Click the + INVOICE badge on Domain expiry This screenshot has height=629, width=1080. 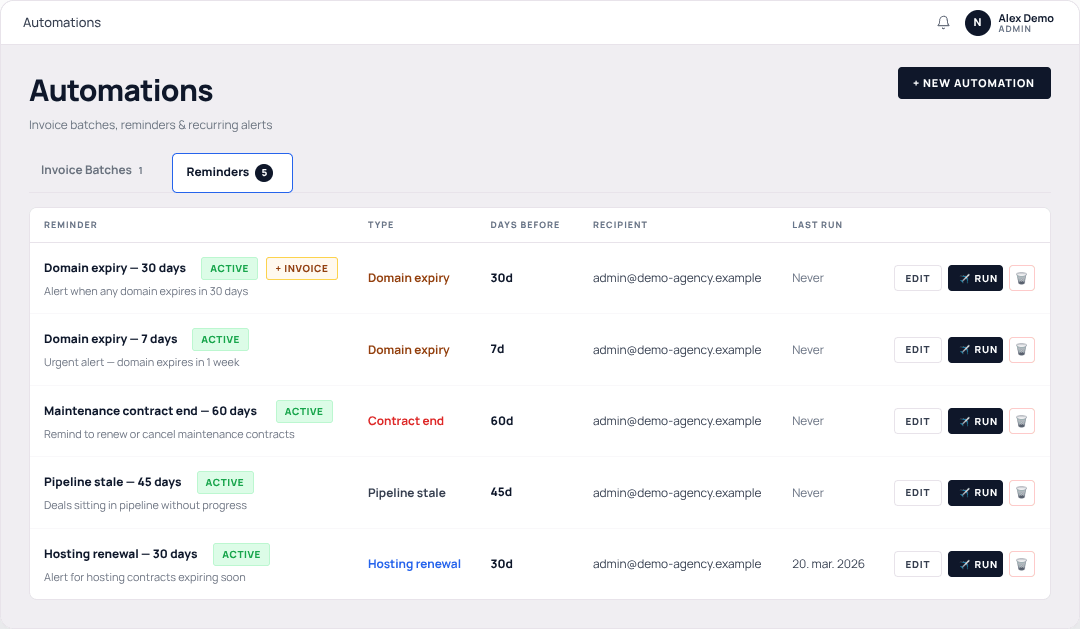(302, 269)
